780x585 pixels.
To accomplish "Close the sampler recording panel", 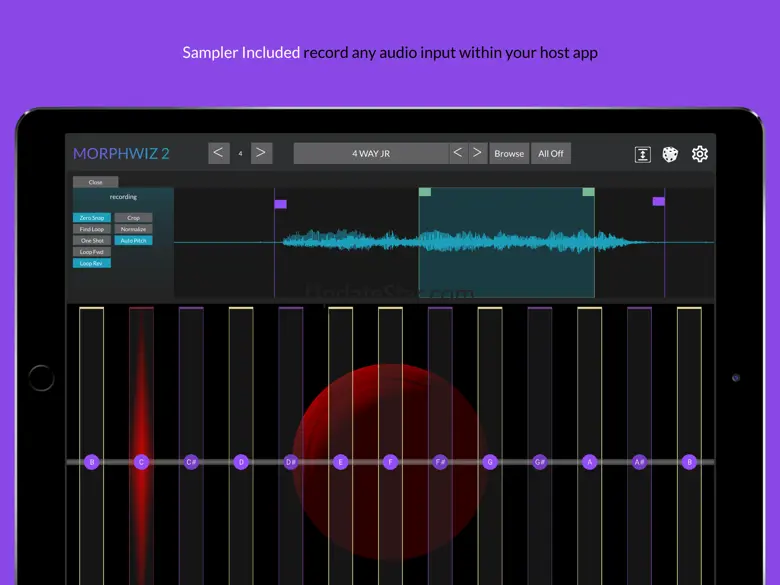I will click(x=95, y=182).
